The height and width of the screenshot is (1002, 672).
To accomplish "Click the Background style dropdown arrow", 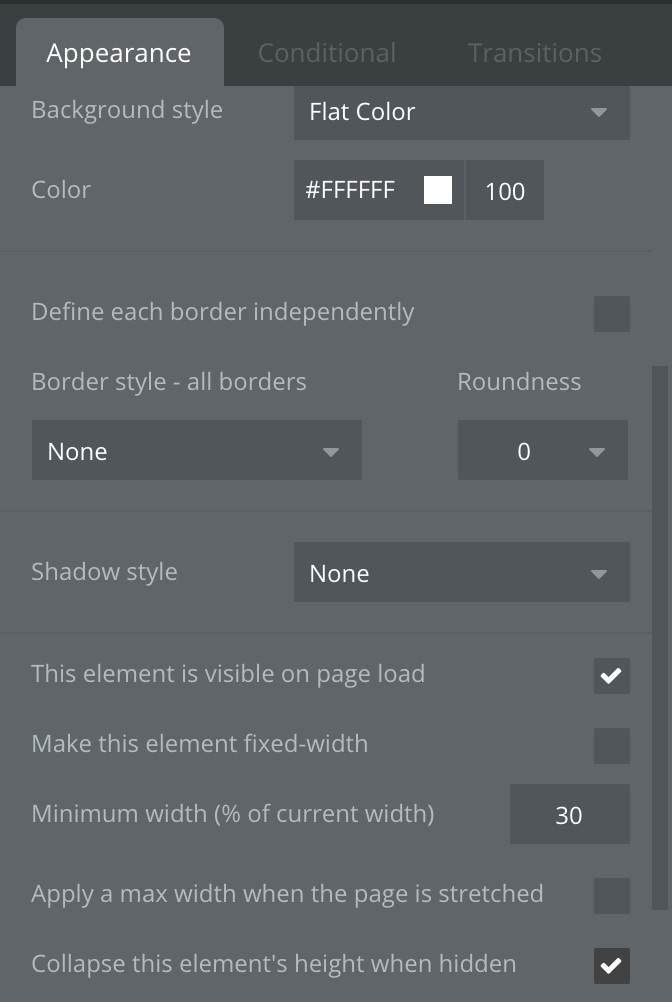I will click(x=599, y=112).
